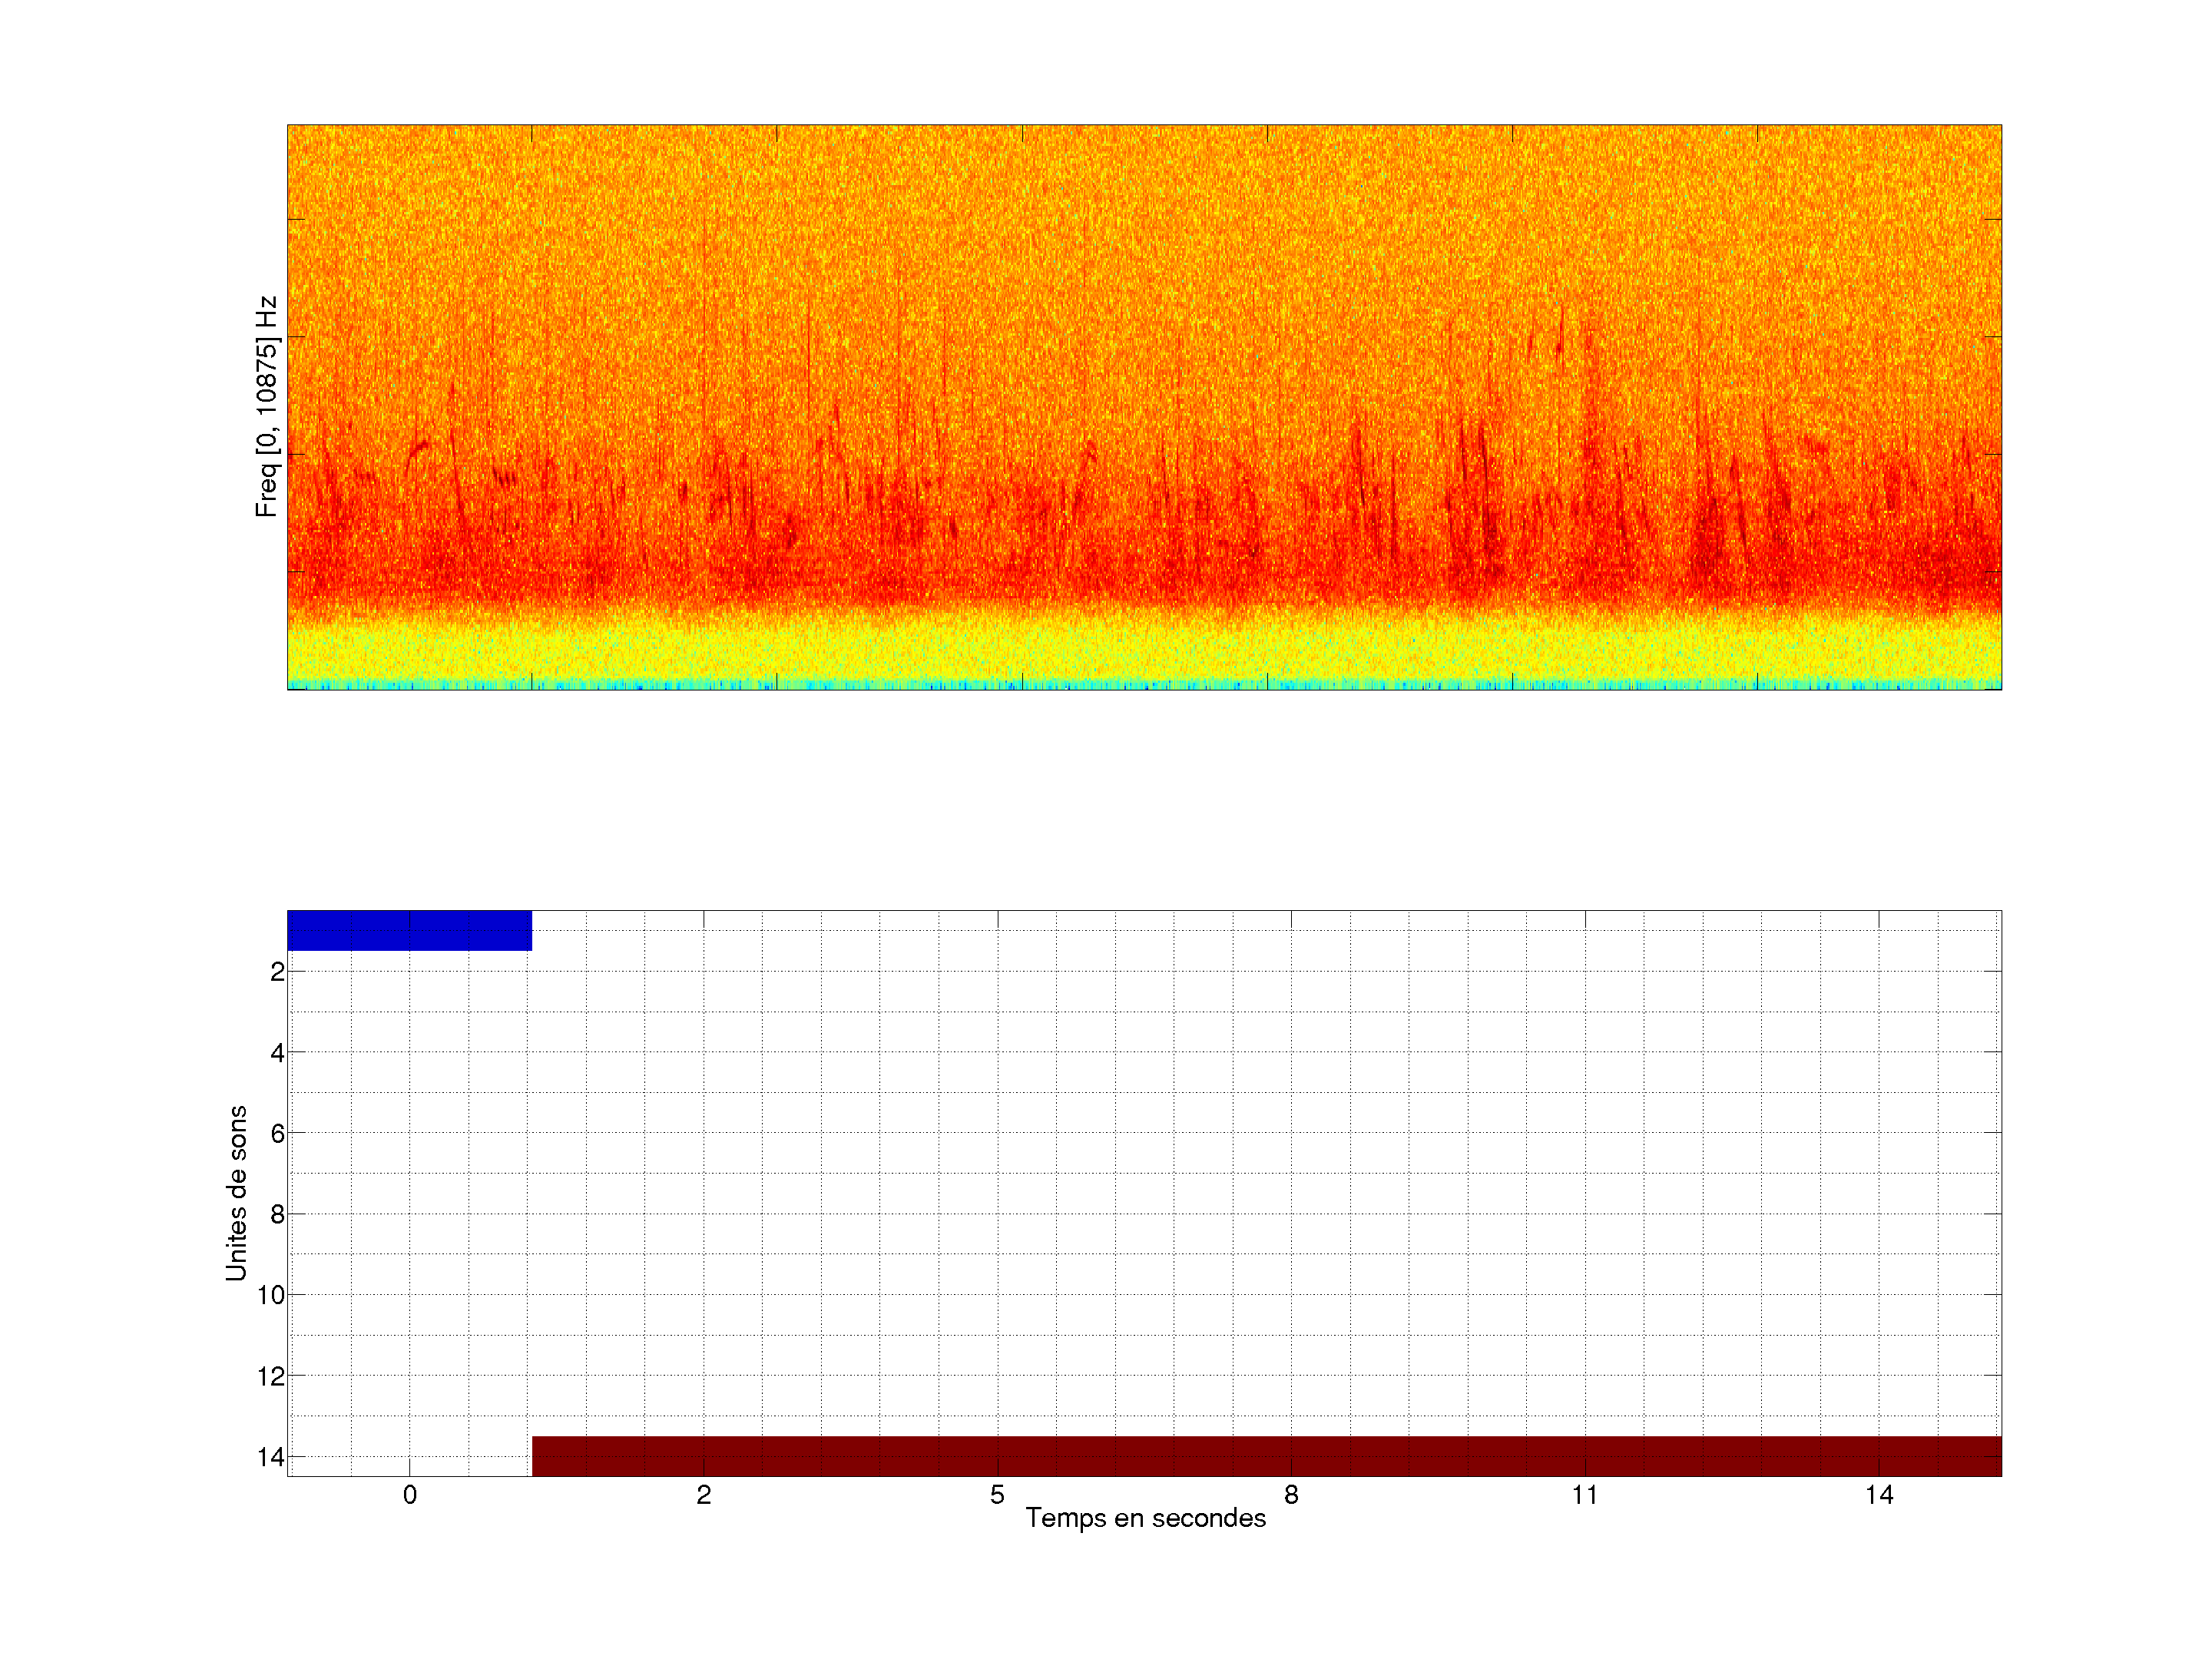The image size is (2212, 1659).
Task: Click x-axis tick label 2
Action: click(x=704, y=1495)
